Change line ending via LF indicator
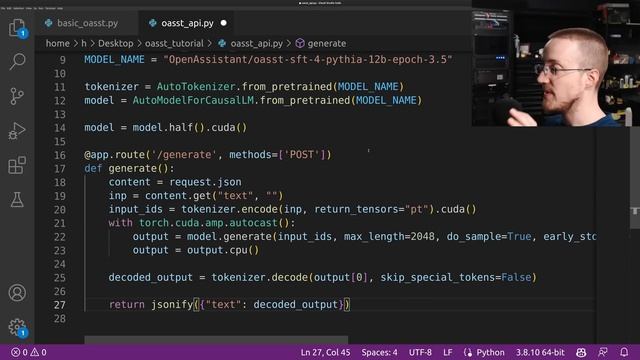The image size is (640, 360). [448, 352]
